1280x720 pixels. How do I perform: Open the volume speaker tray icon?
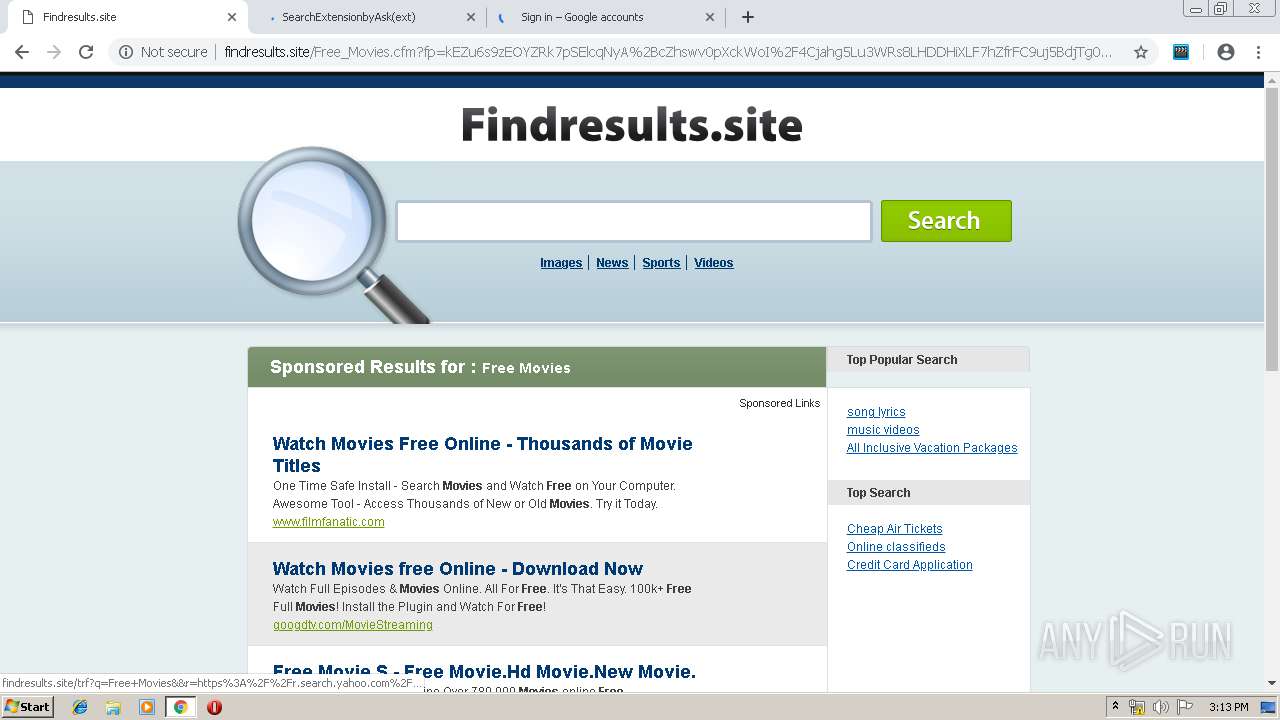pos(1161,707)
